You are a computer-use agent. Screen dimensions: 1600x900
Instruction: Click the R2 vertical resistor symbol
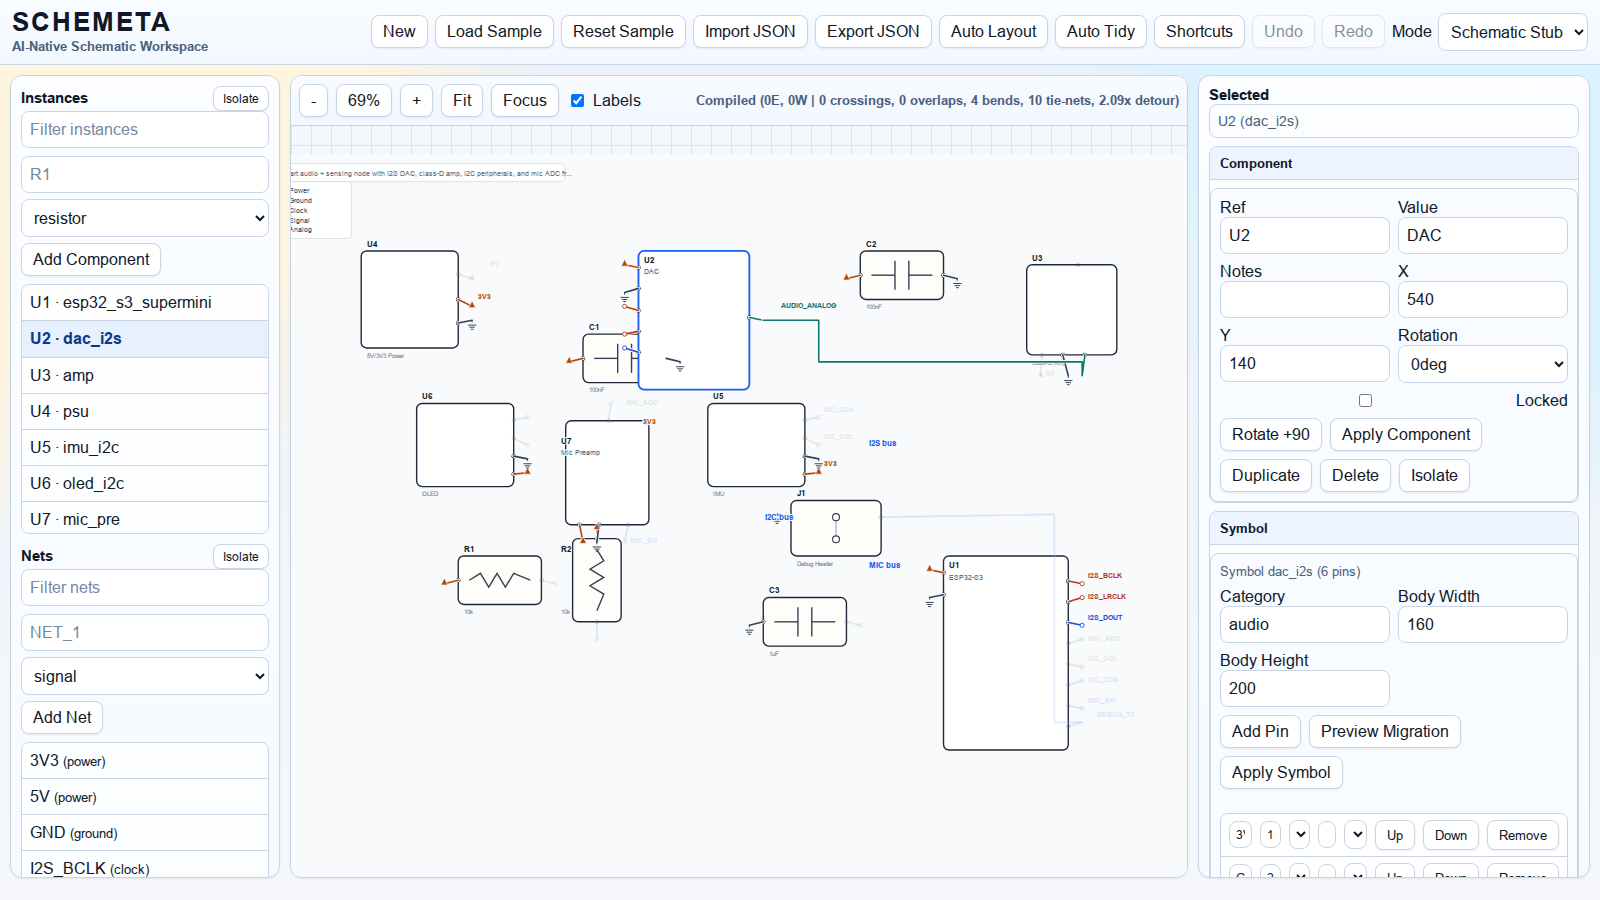coord(597,581)
